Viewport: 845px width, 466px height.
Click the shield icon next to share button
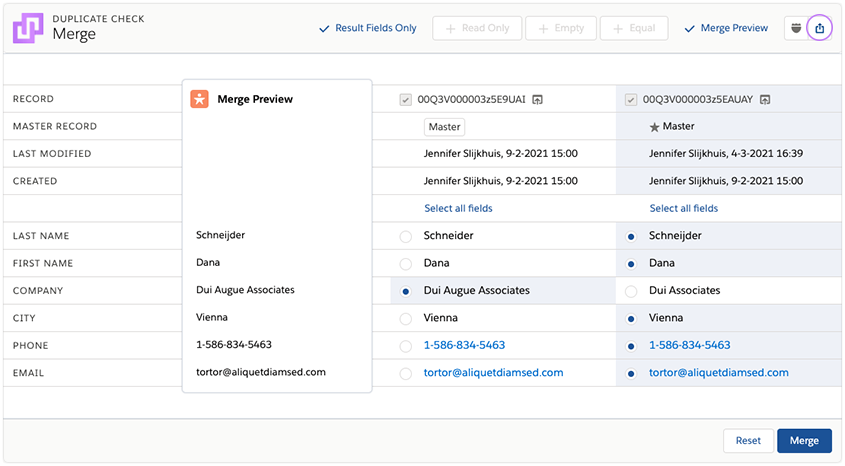coord(796,28)
